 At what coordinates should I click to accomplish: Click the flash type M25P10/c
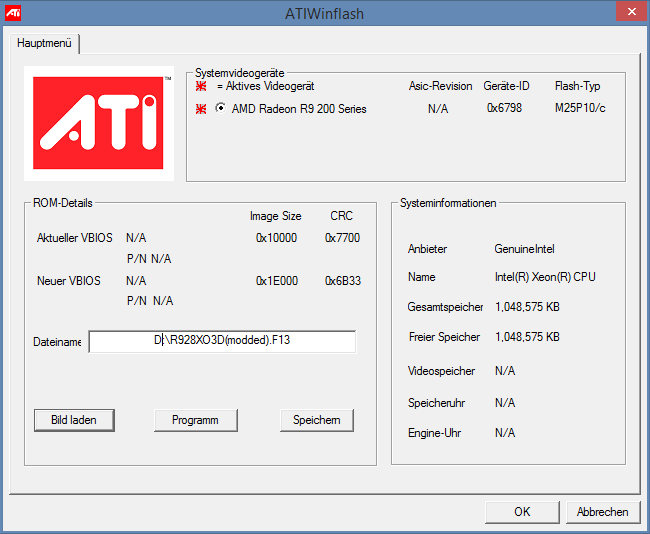click(580, 108)
